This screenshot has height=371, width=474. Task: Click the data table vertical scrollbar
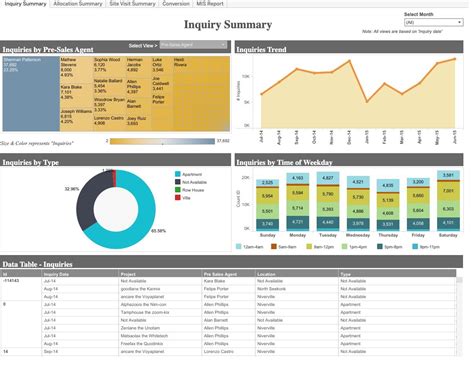[459, 316]
